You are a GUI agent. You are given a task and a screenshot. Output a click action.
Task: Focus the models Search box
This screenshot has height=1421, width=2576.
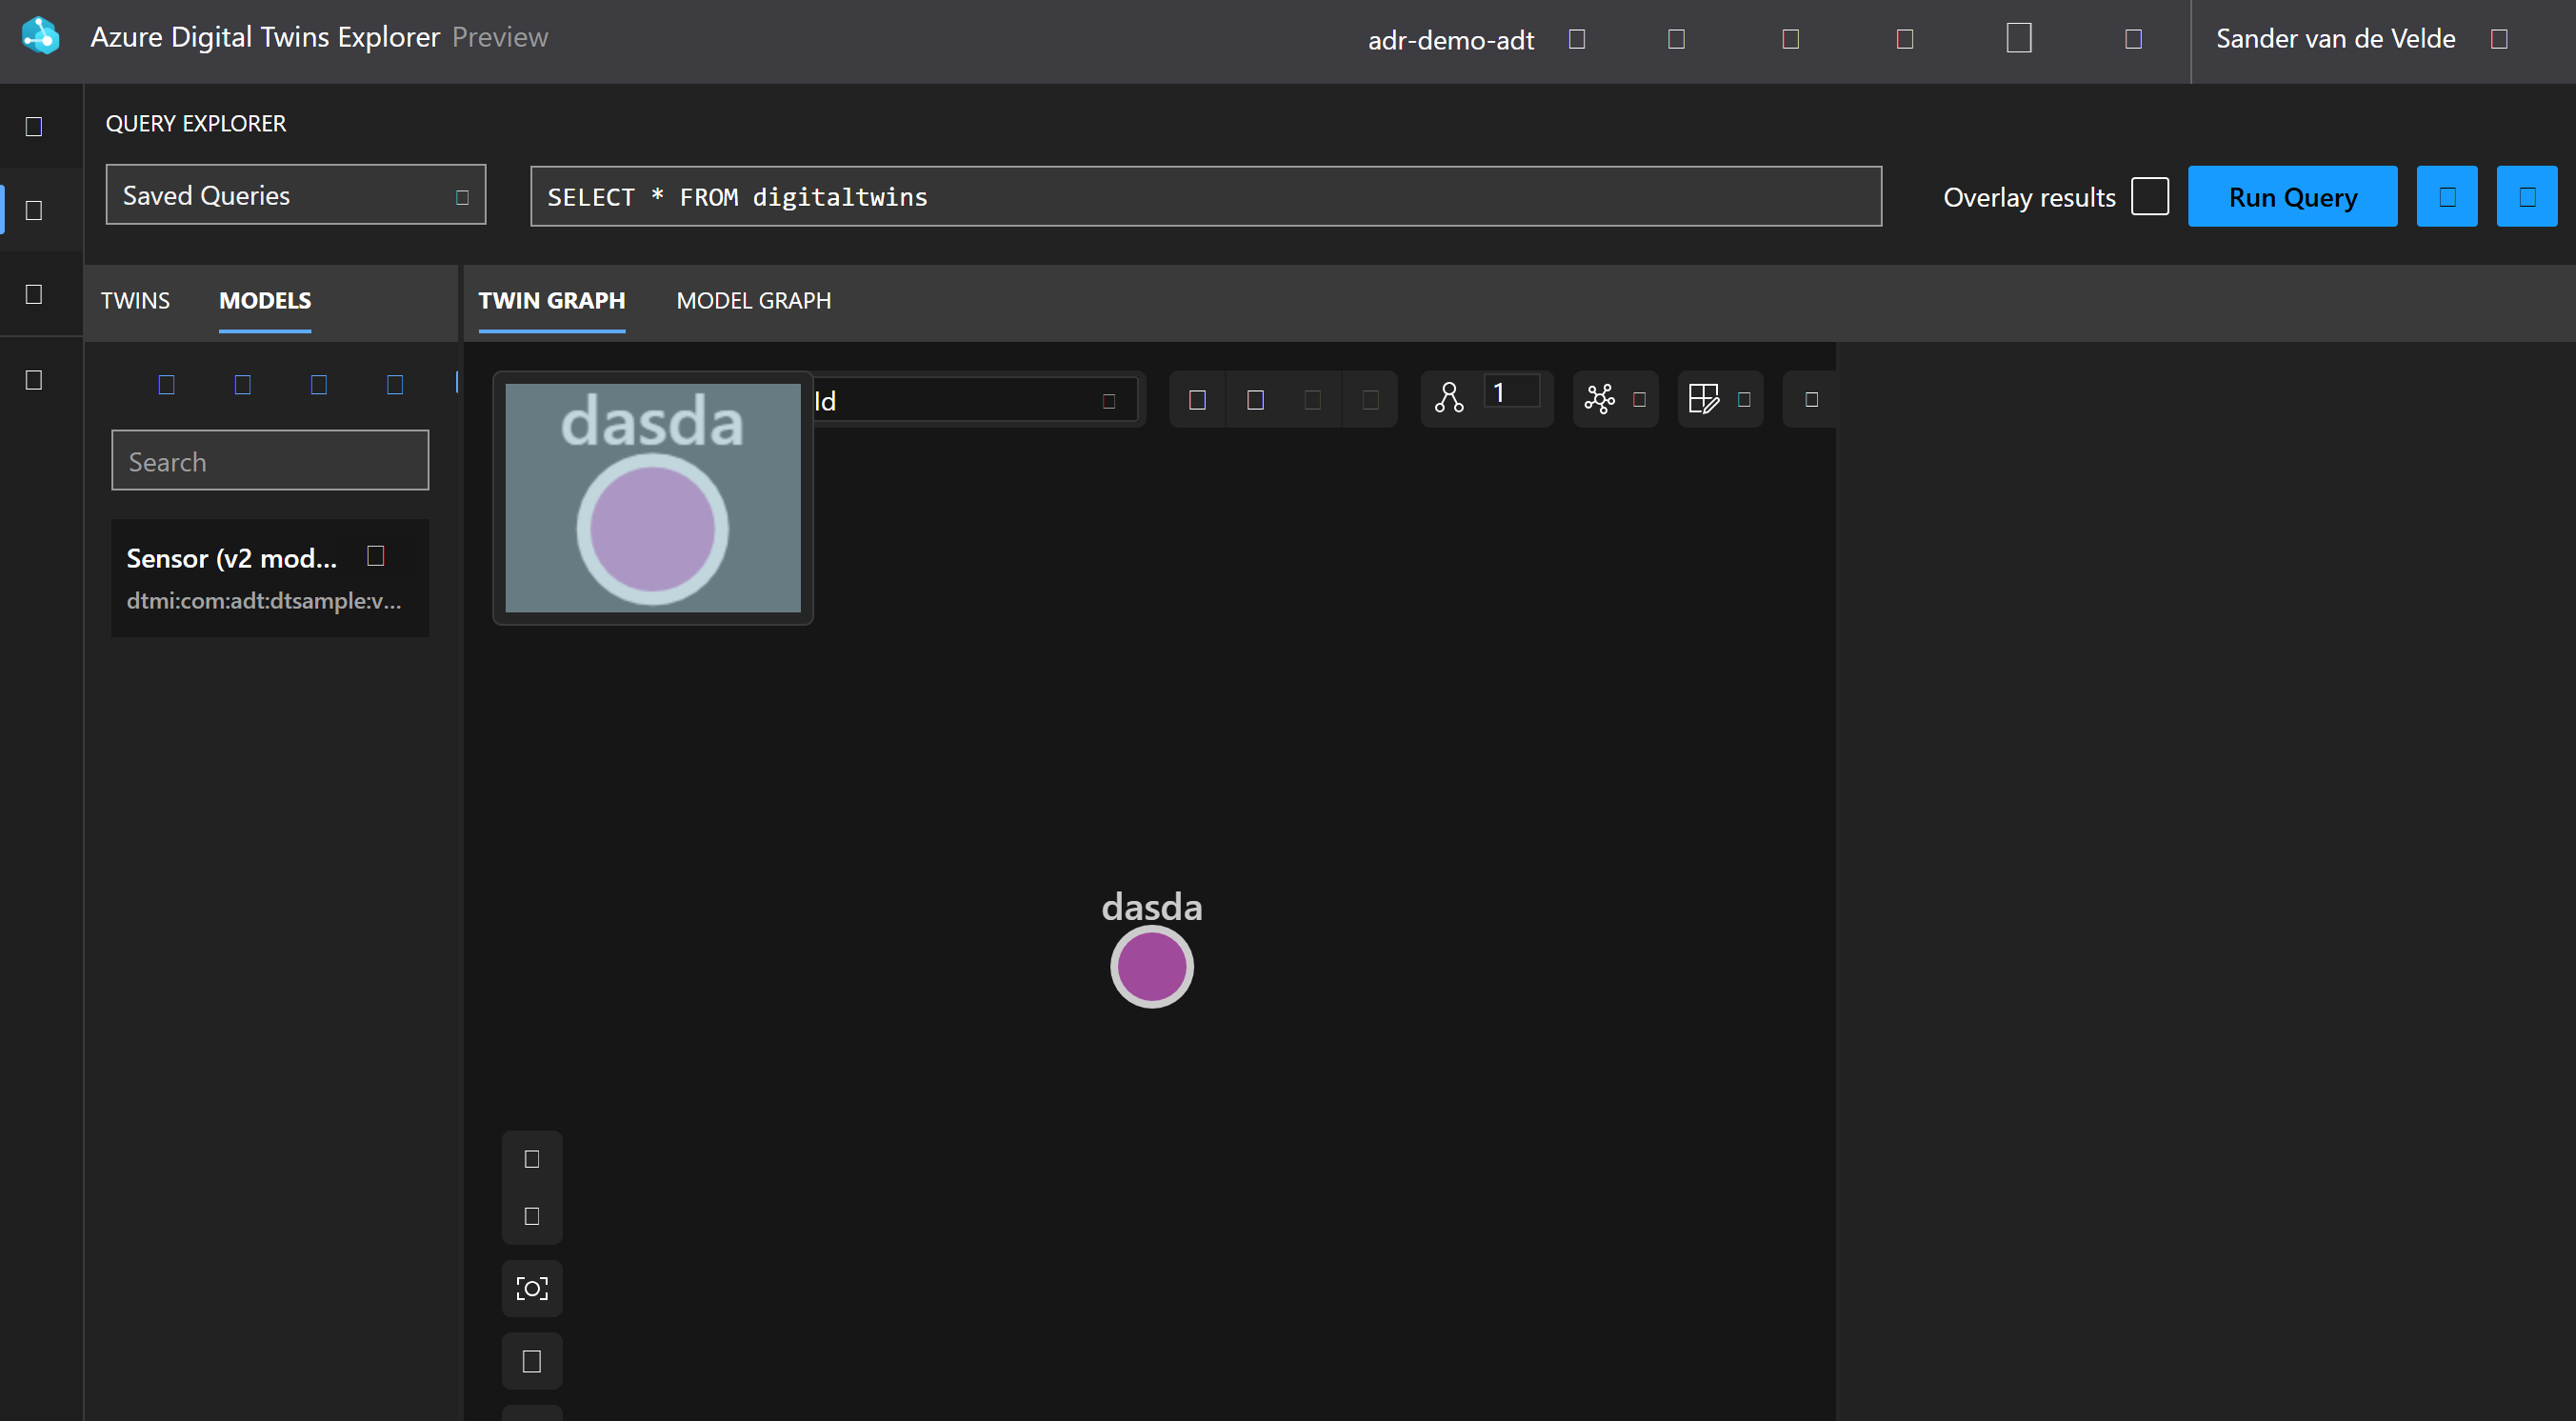[x=270, y=461]
